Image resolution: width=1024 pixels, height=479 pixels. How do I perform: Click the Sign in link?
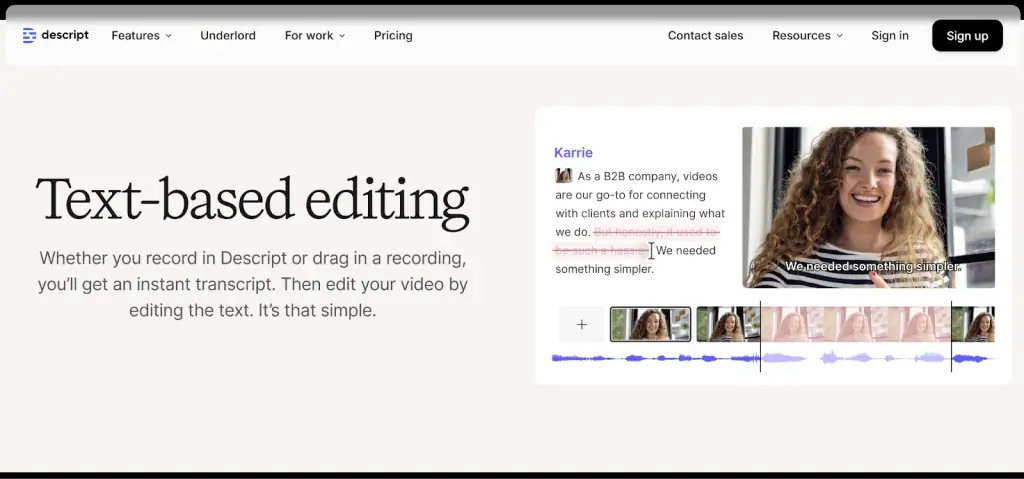(889, 36)
